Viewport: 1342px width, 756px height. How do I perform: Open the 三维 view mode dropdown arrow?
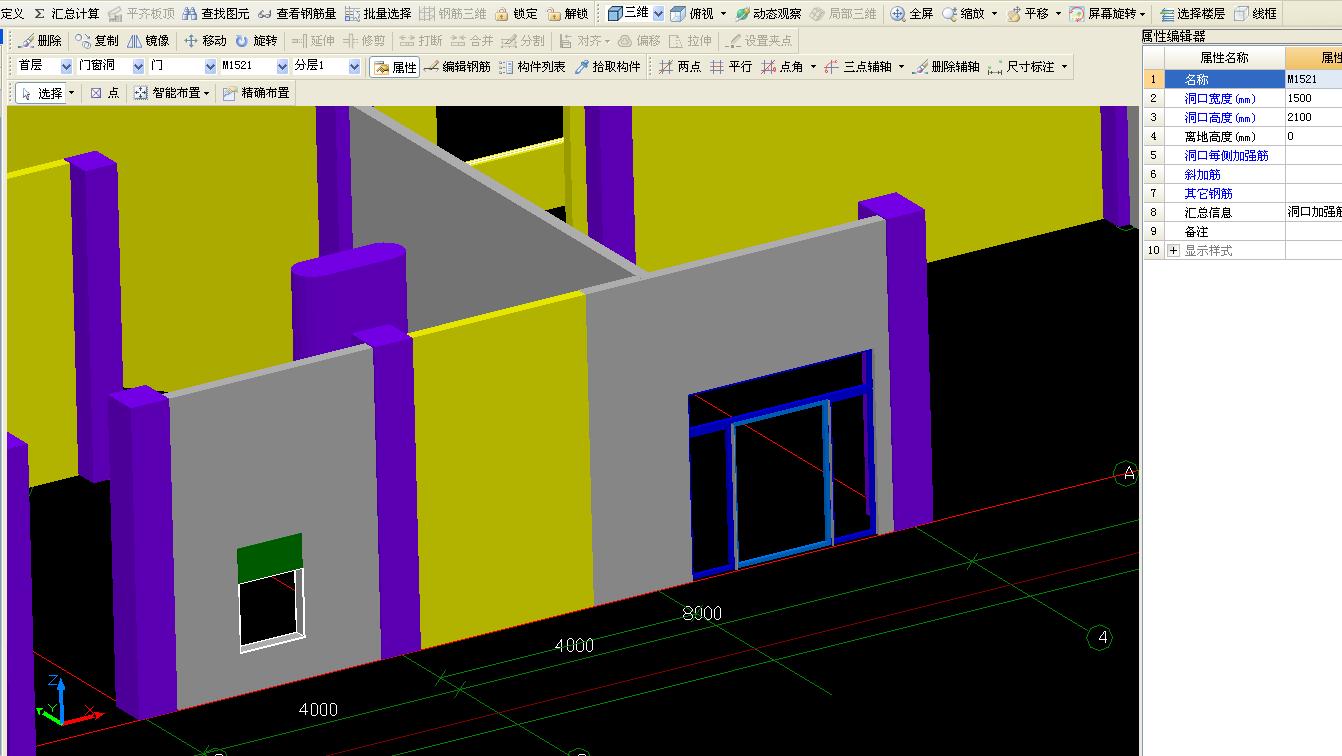pyautogui.click(x=658, y=14)
